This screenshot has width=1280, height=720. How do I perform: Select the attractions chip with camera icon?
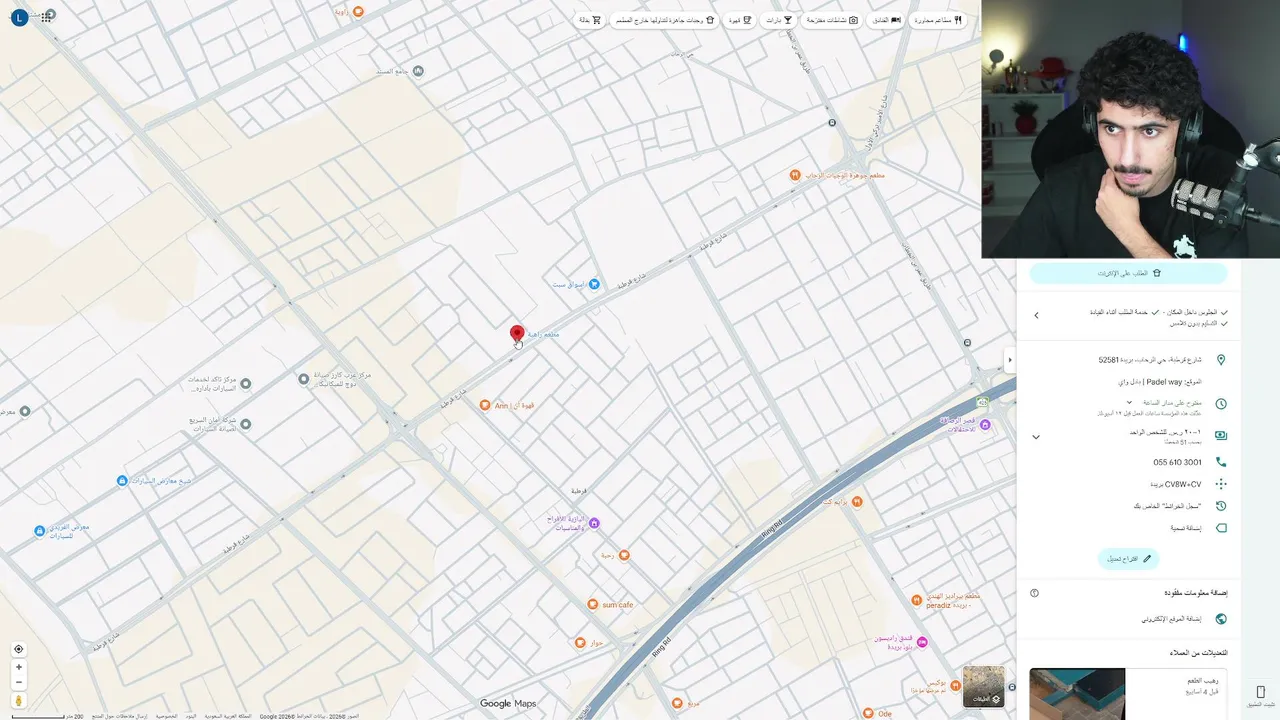click(833, 20)
